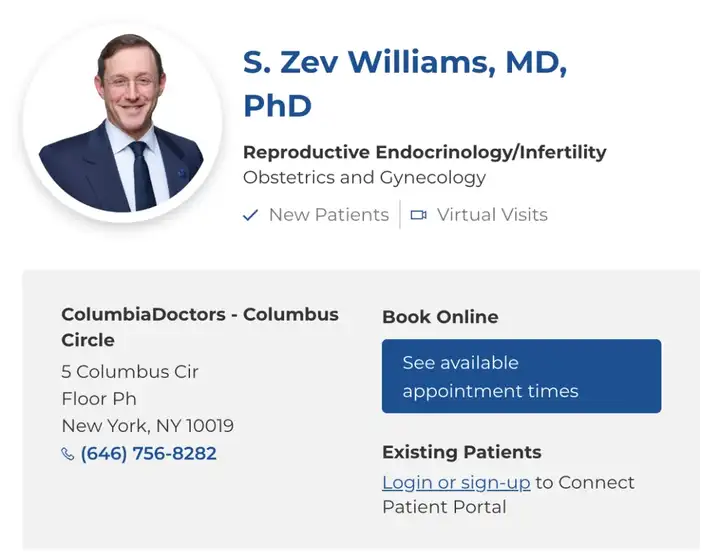Image resolution: width=720 pixels, height=560 pixels.
Task: Select the S. Zev Williams, MD, PhD heading
Action: (x=405, y=84)
